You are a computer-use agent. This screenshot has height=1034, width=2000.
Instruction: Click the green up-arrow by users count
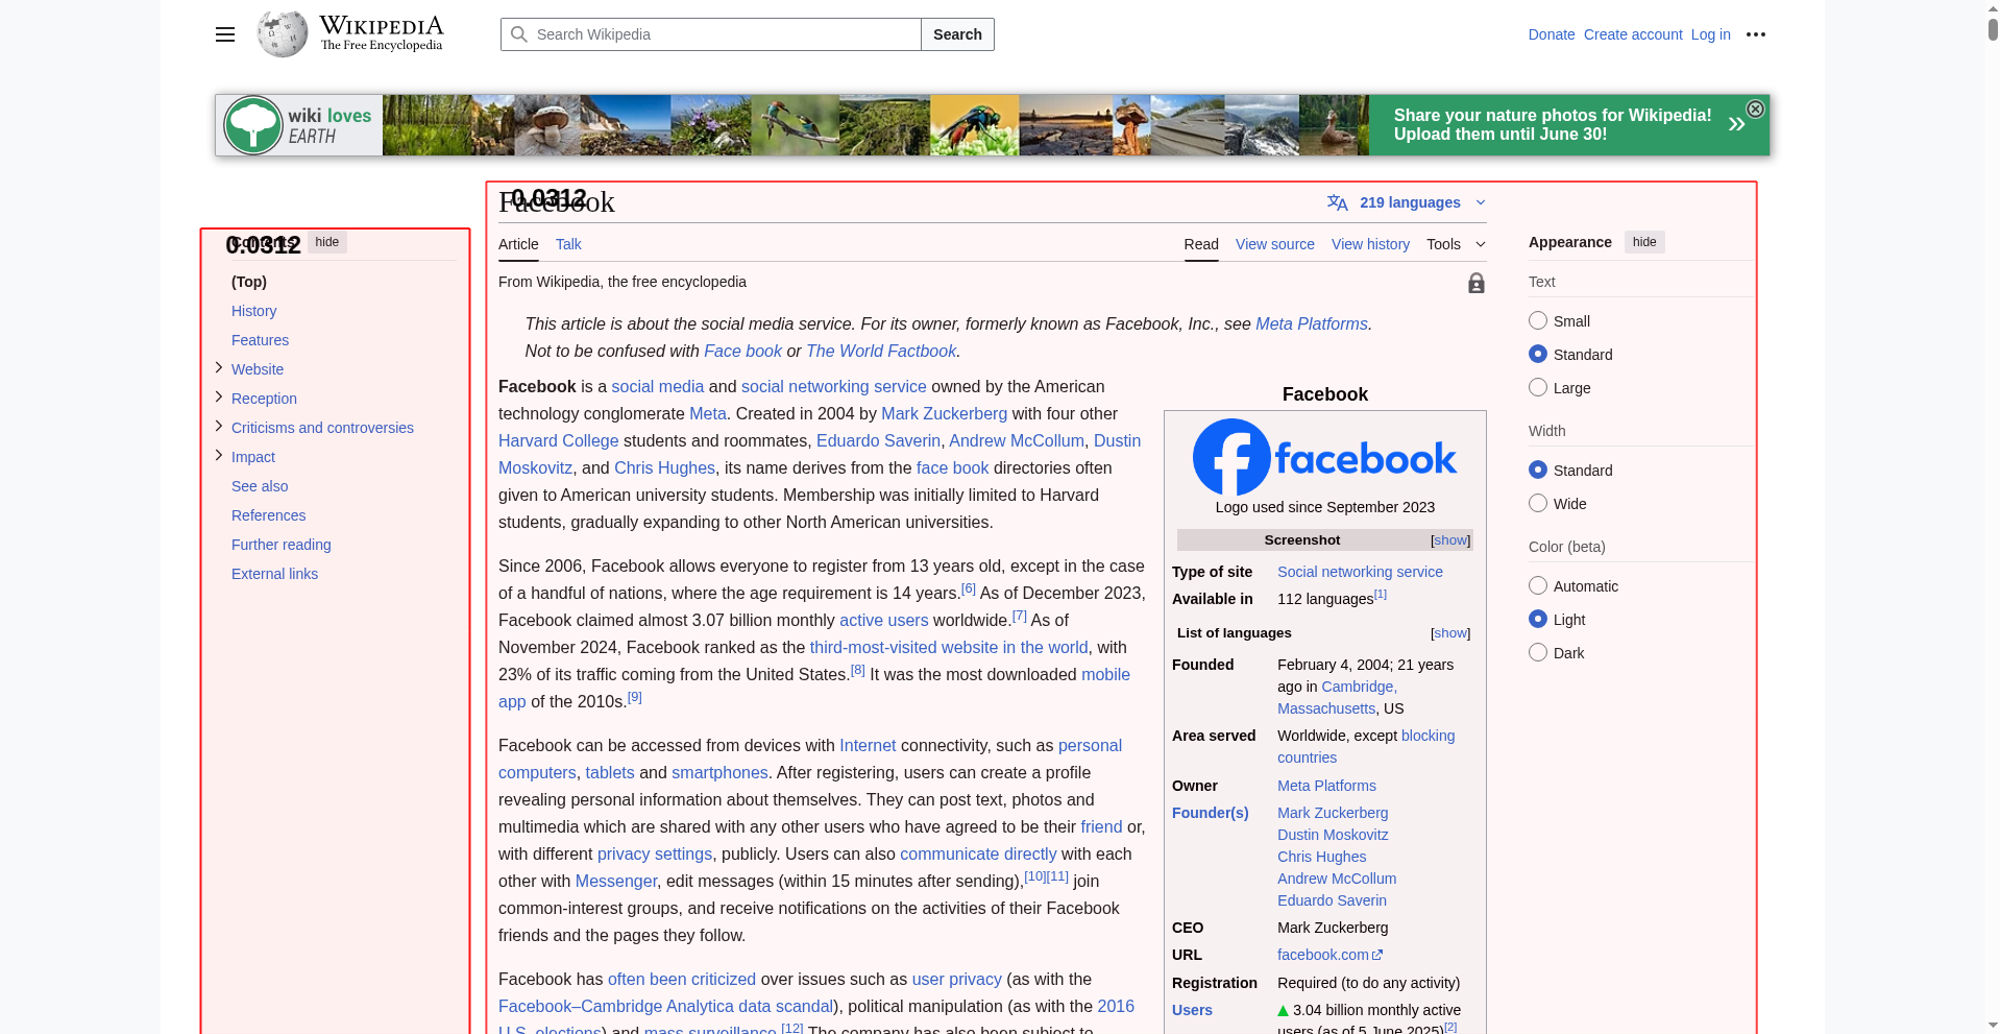point(1283,1011)
